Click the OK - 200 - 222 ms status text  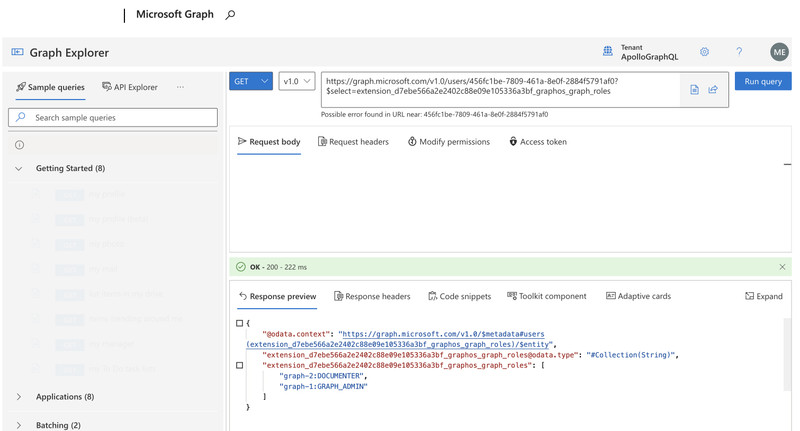(x=278, y=267)
